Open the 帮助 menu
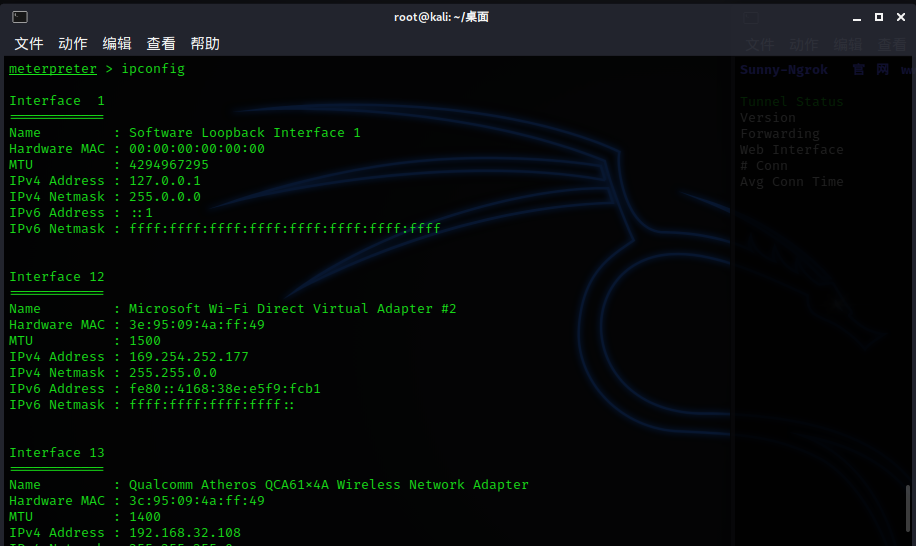916x546 pixels. pos(205,44)
